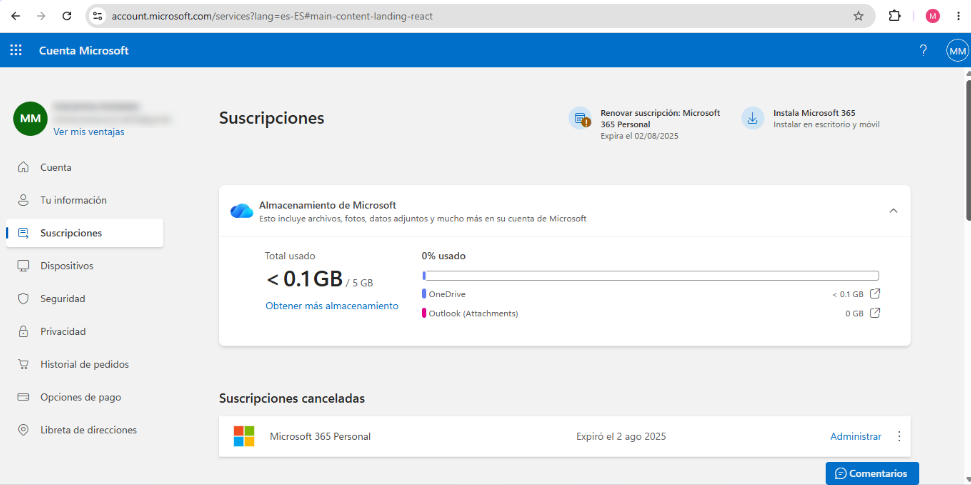The height and width of the screenshot is (485, 971).
Task: Open Historial de pedidos
Action: pos(84,364)
